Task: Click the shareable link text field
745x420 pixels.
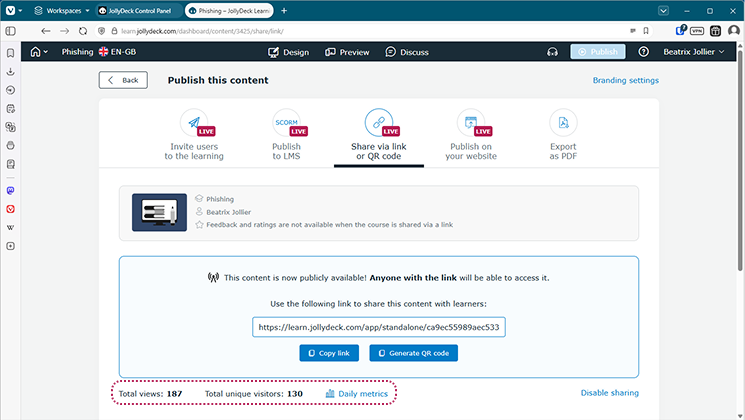Action: (x=379, y=327)
